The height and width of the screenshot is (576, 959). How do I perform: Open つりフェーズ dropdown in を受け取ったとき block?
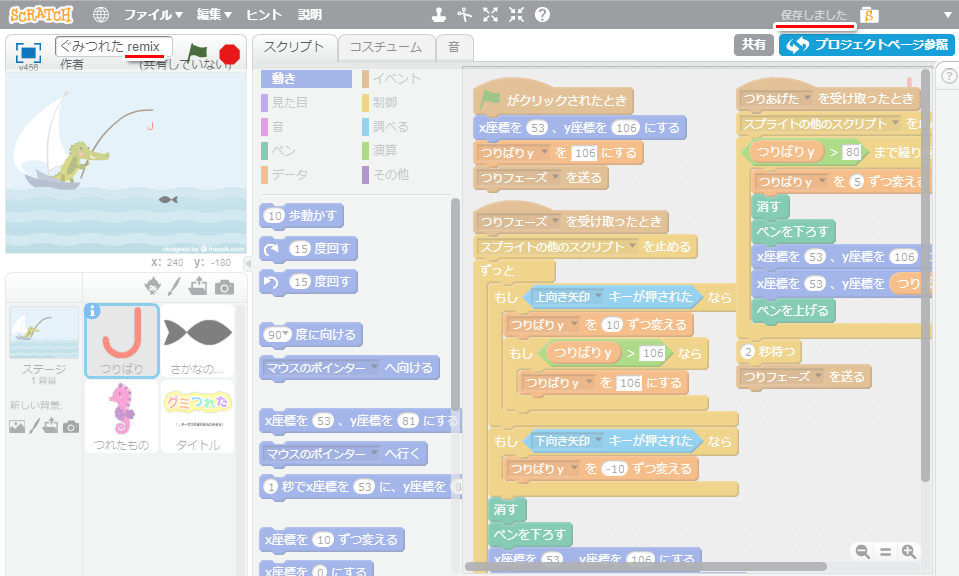click(x=555, y=221)
